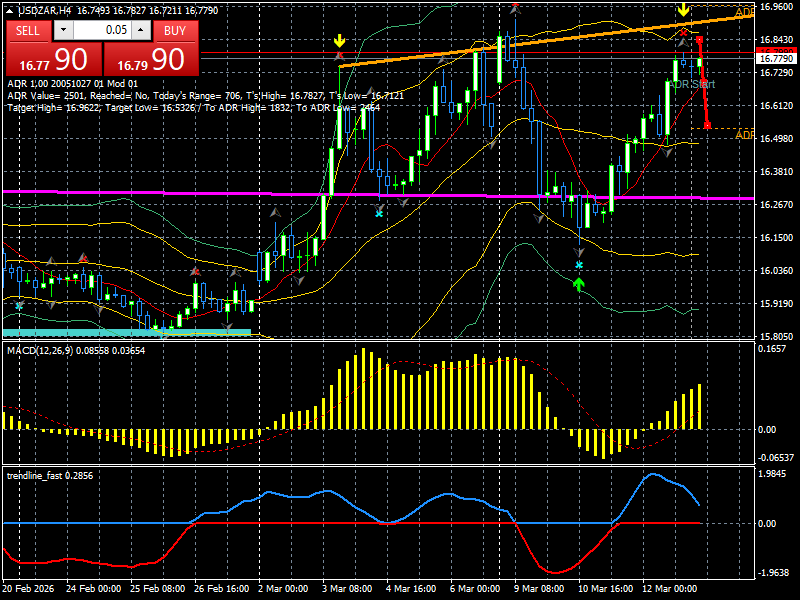The image size is (800, 600).
Task: Click the ADR Start label
Action: point(692,84)
